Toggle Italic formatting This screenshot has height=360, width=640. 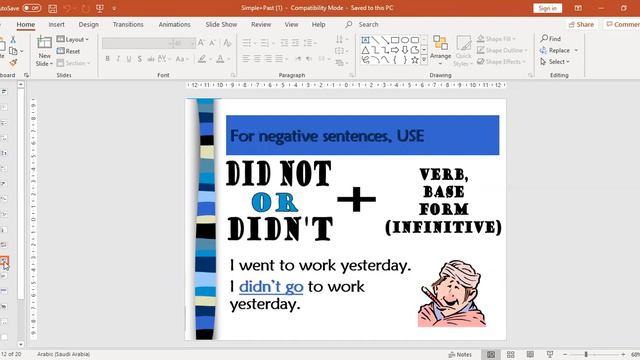click(118, 59)
